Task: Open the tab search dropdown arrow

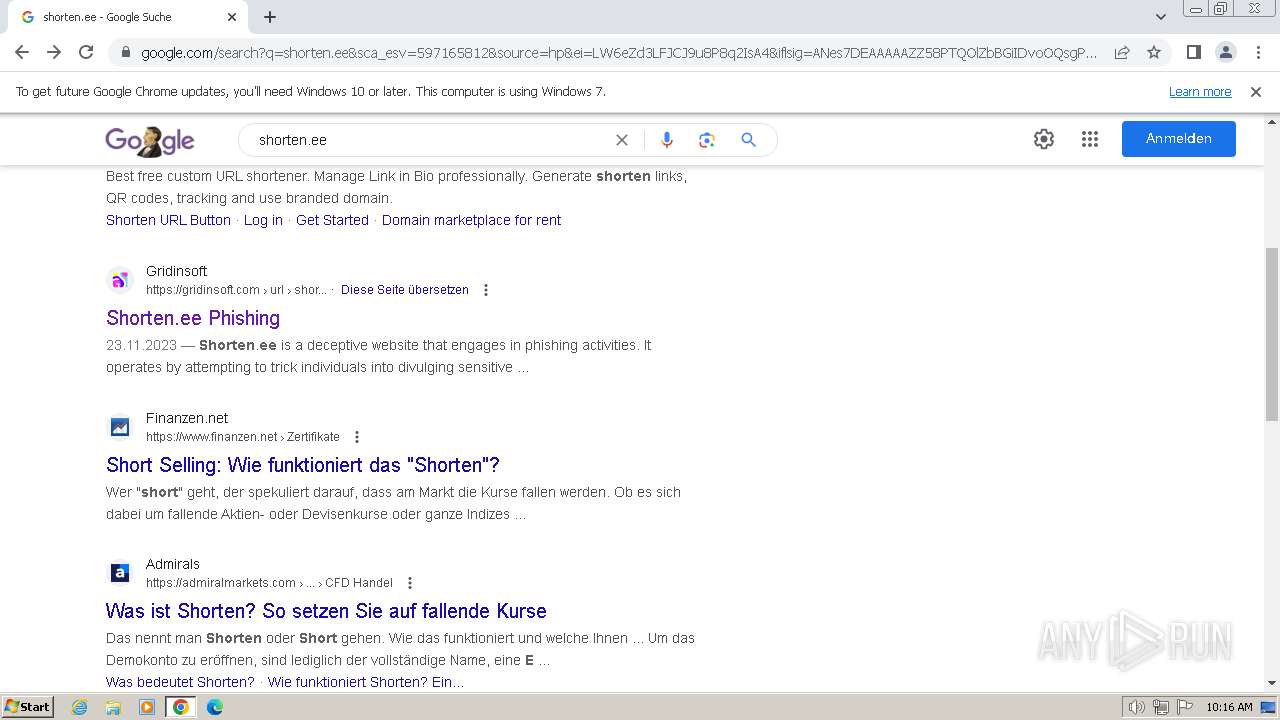Action: tap(1161, 17)
